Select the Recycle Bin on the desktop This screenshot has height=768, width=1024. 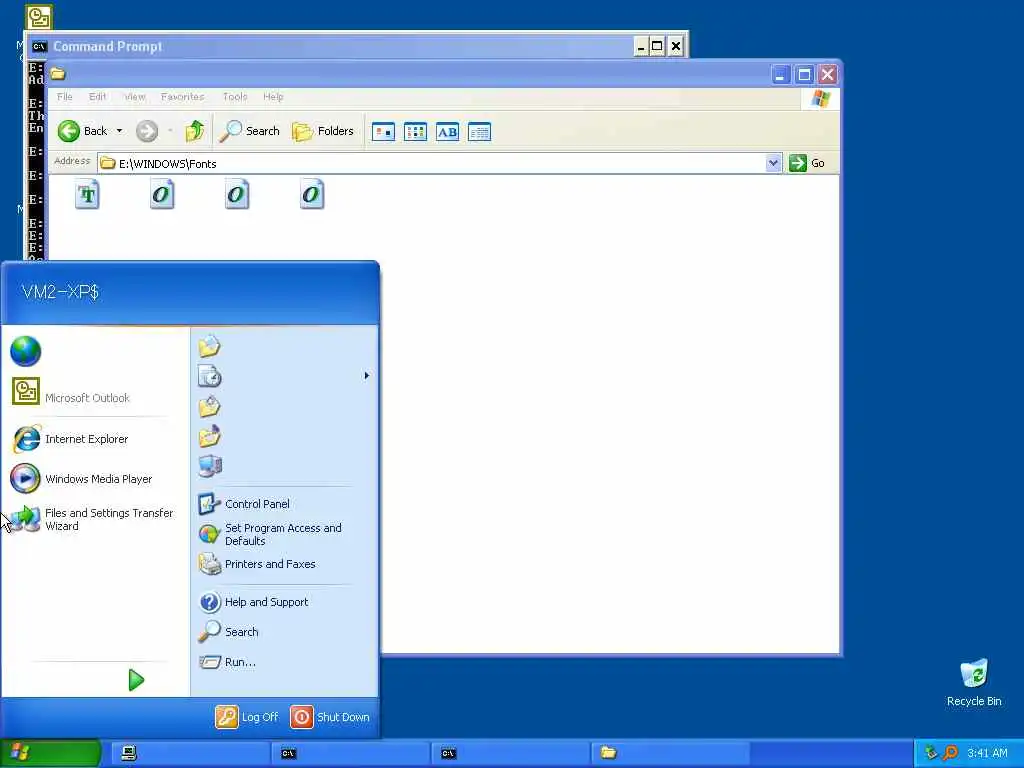point(974,683)
